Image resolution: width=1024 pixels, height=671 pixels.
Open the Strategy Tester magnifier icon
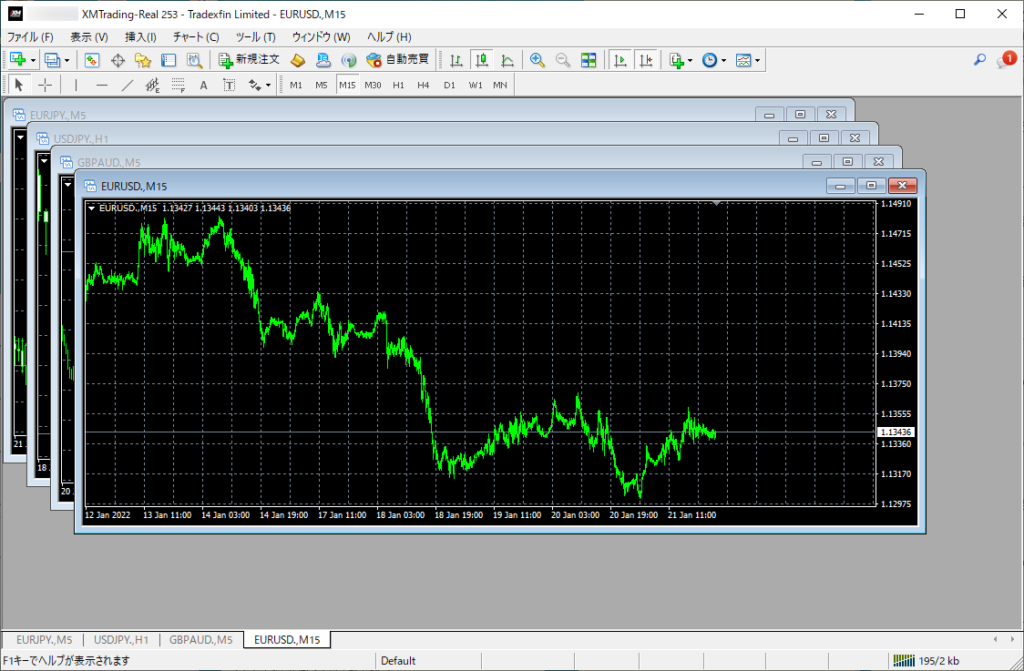tap(194, 60)
